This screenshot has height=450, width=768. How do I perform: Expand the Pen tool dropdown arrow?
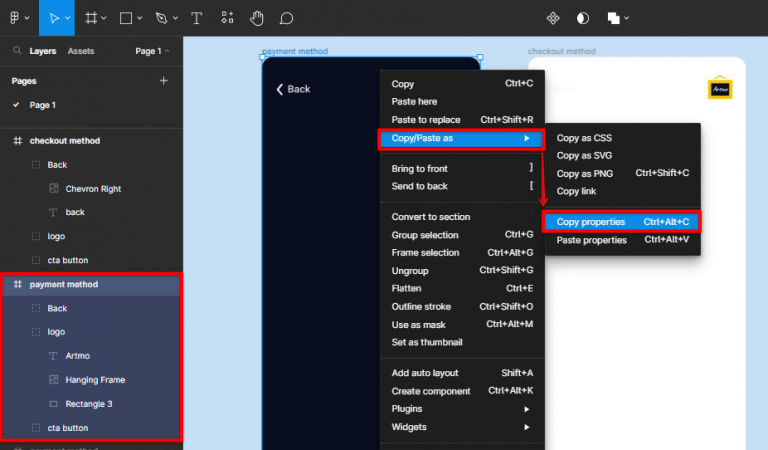(x=175, y=18)
